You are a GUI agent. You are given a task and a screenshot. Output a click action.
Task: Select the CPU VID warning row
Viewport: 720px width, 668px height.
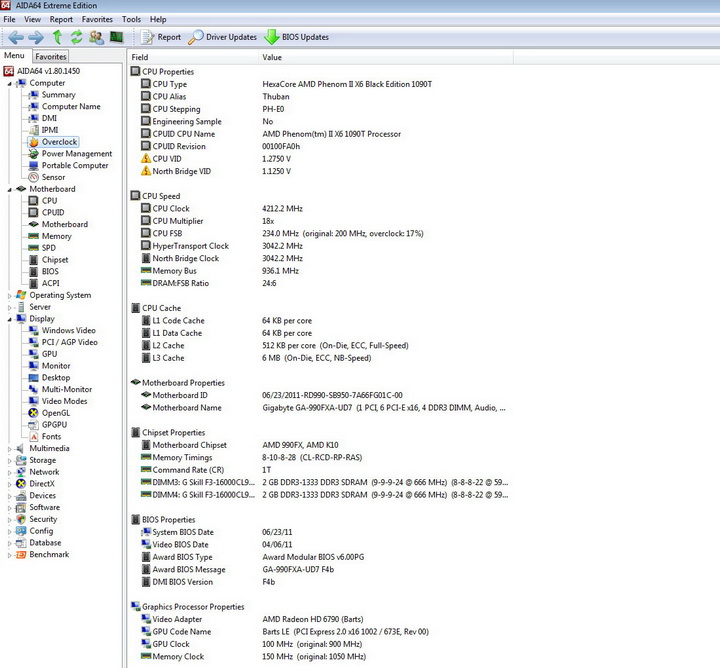[321, 159]
